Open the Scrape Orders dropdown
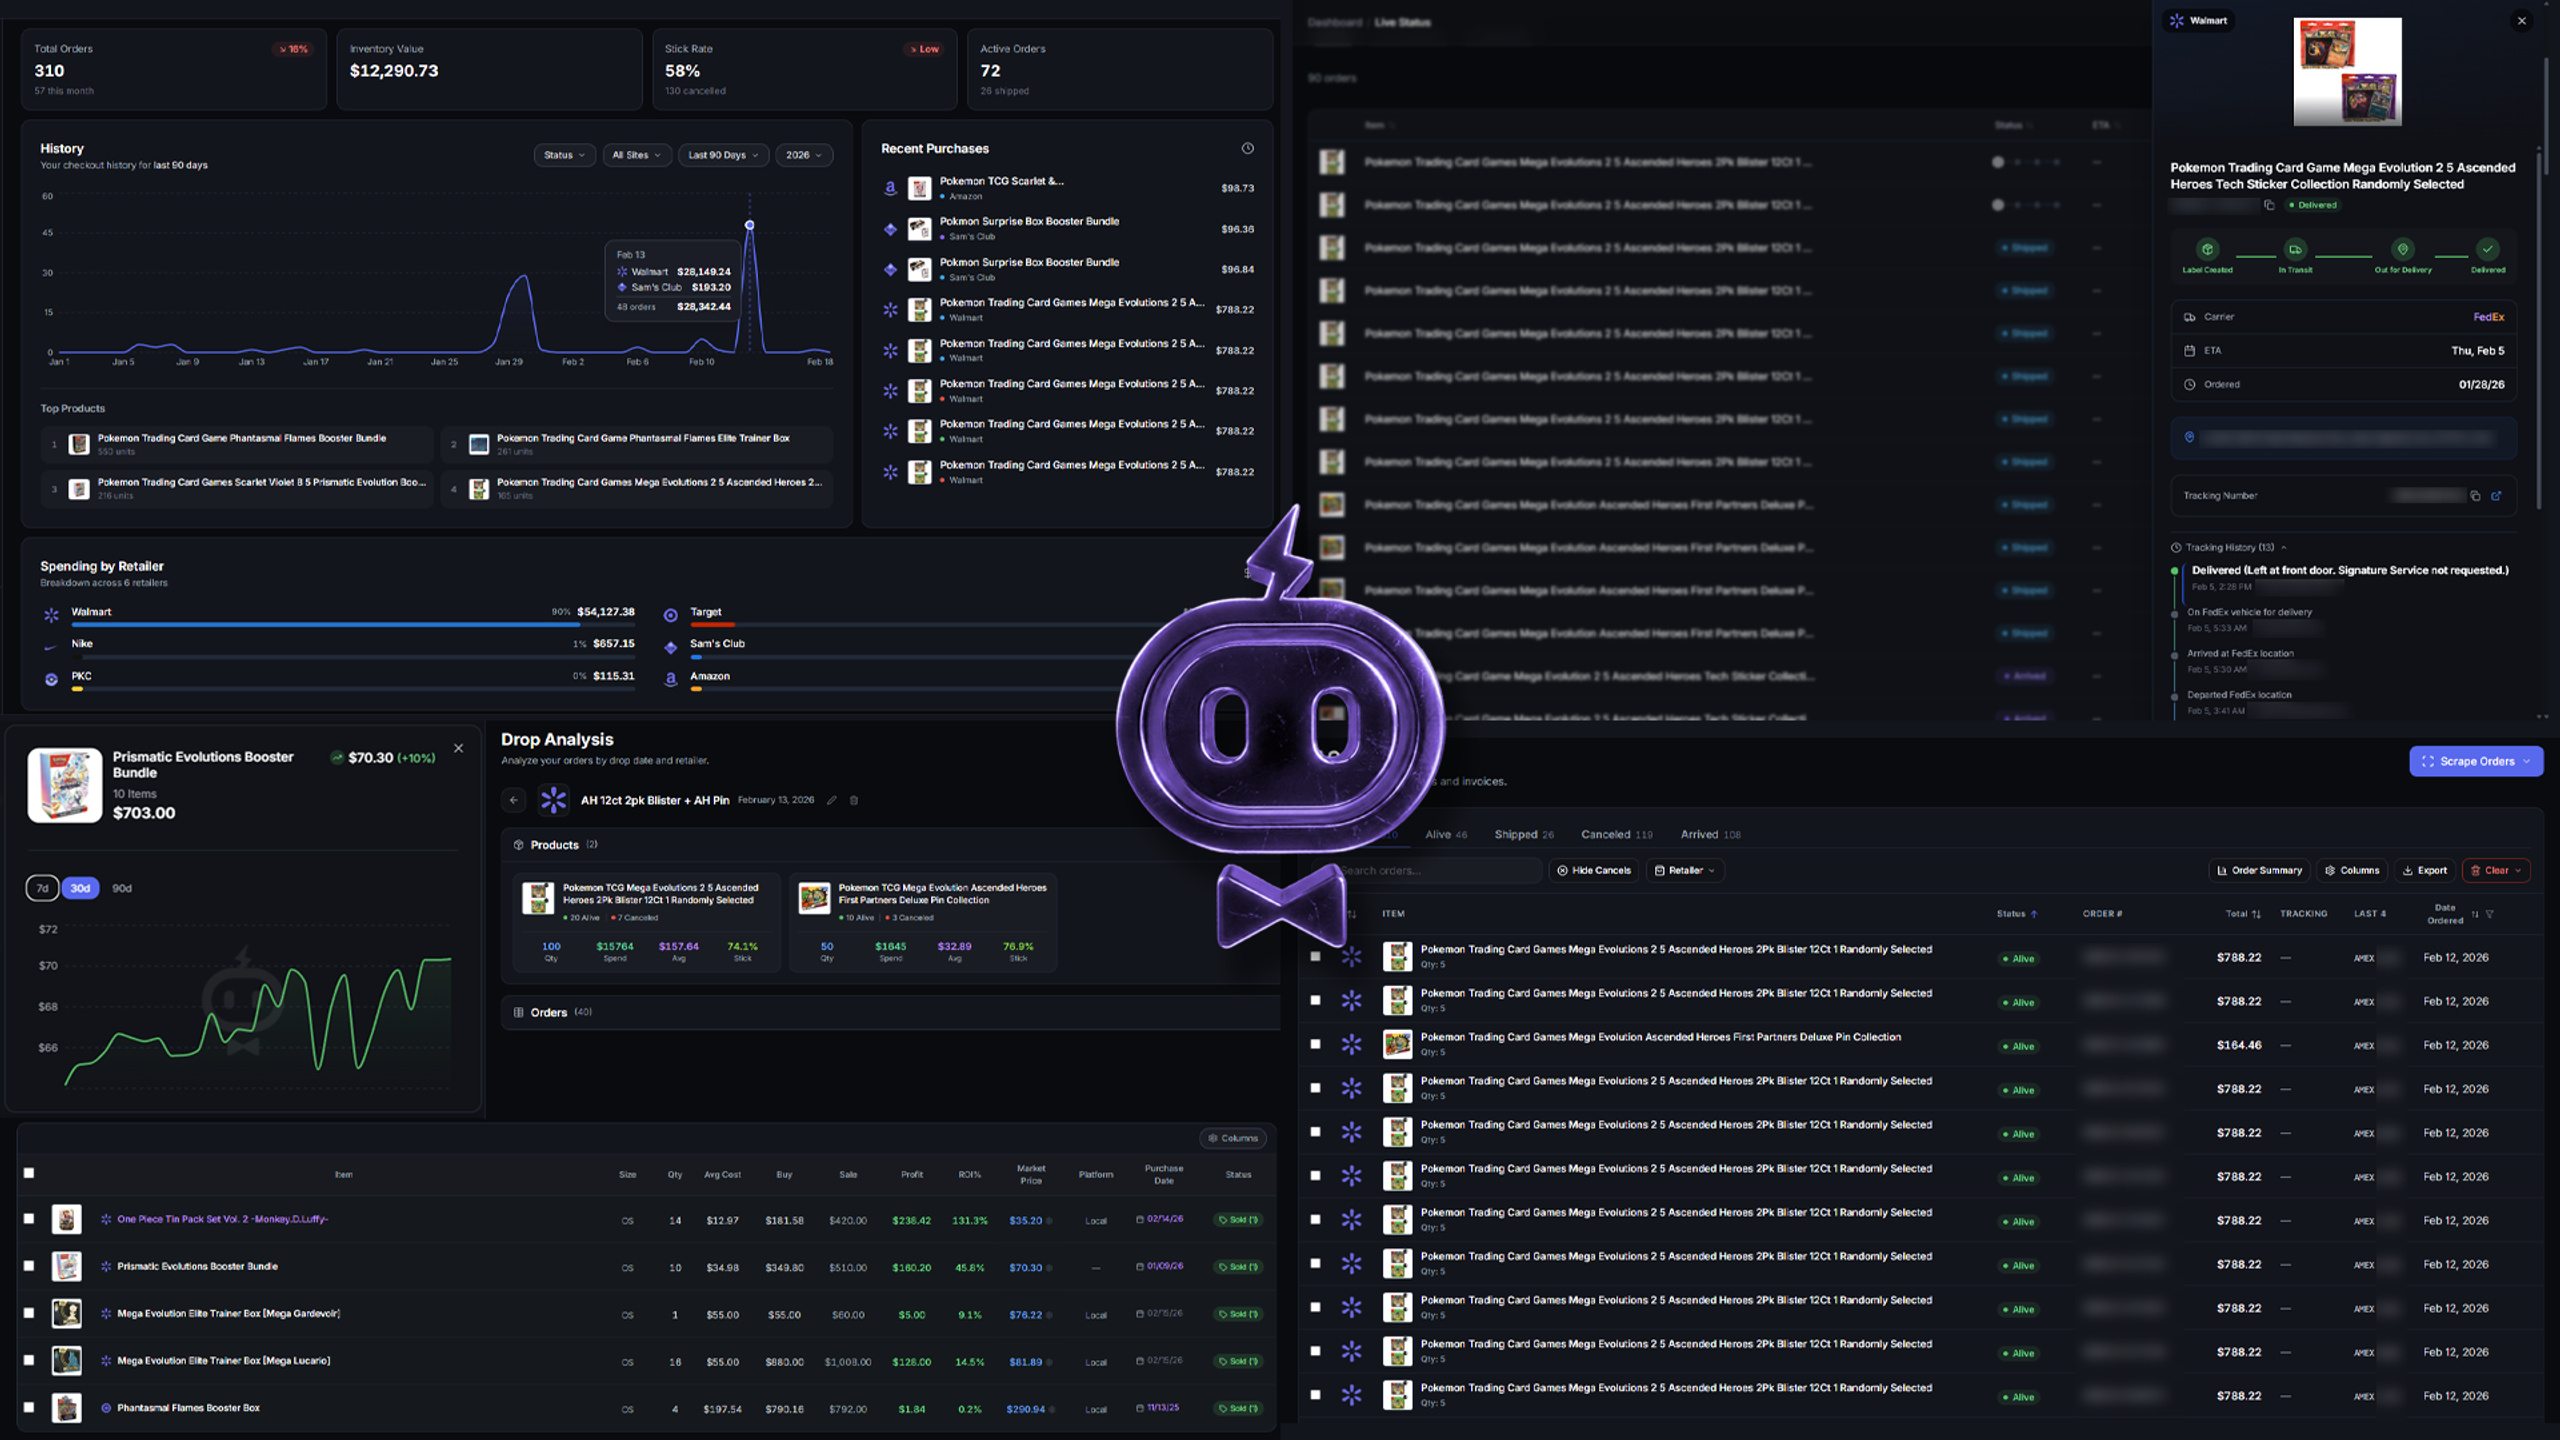The width and height of the screenshot is (2560, 1440). pyautogui.click(x=2476, y=761)
